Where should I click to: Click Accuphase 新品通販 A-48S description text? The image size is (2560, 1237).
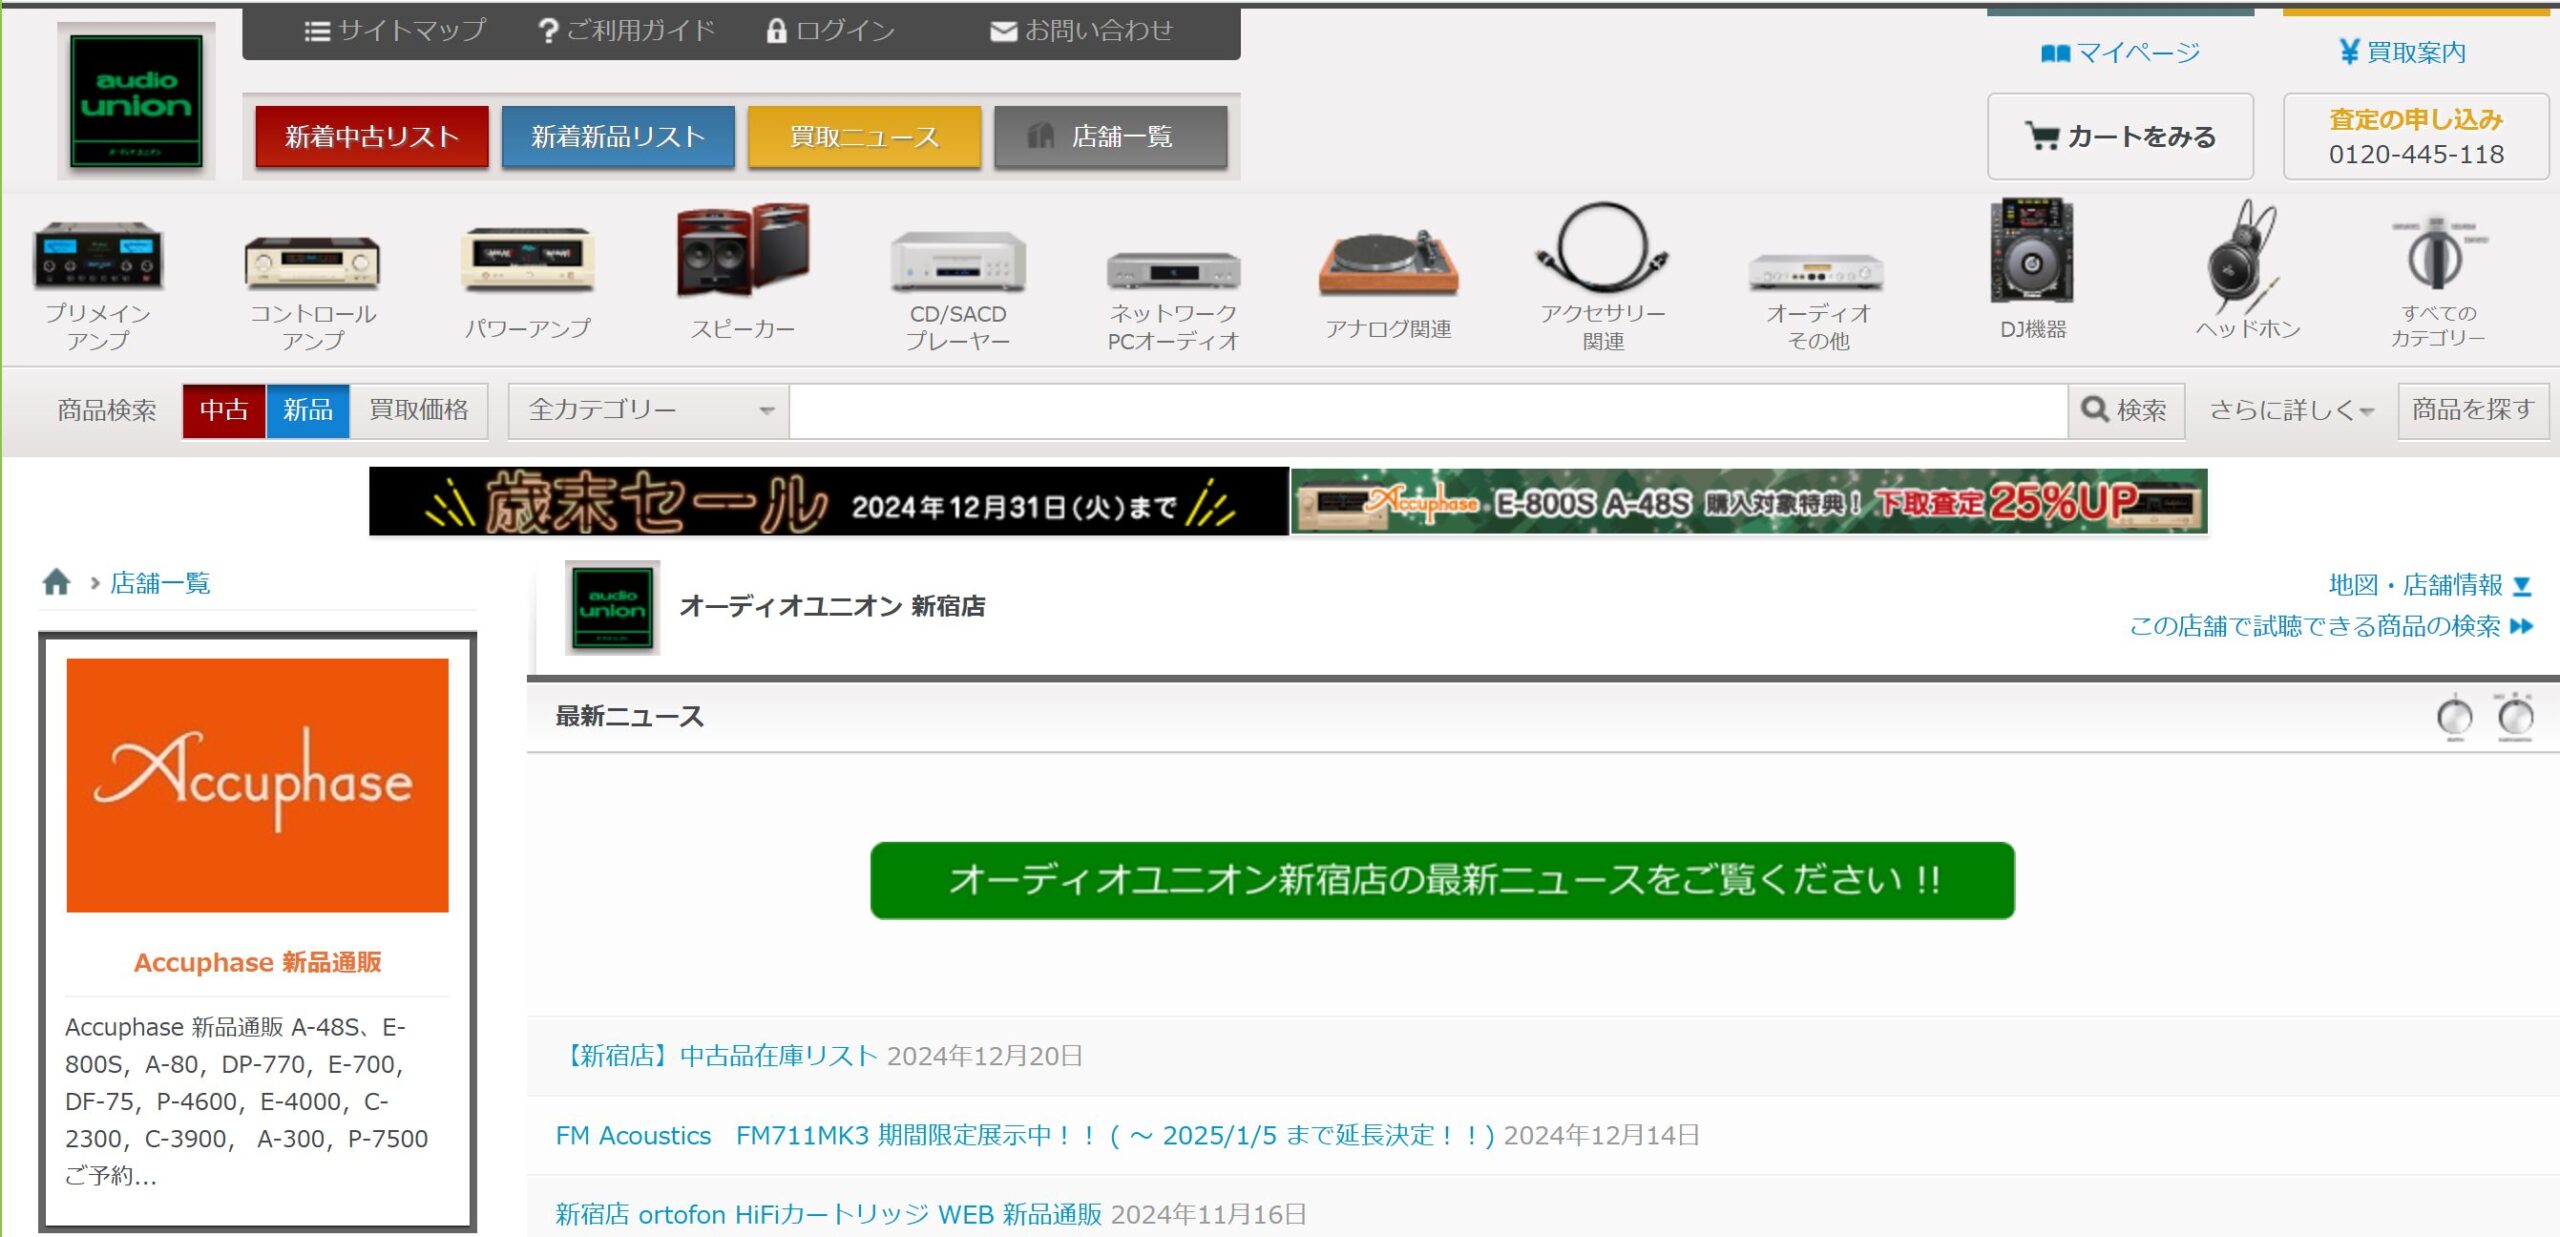[247, 1101]
